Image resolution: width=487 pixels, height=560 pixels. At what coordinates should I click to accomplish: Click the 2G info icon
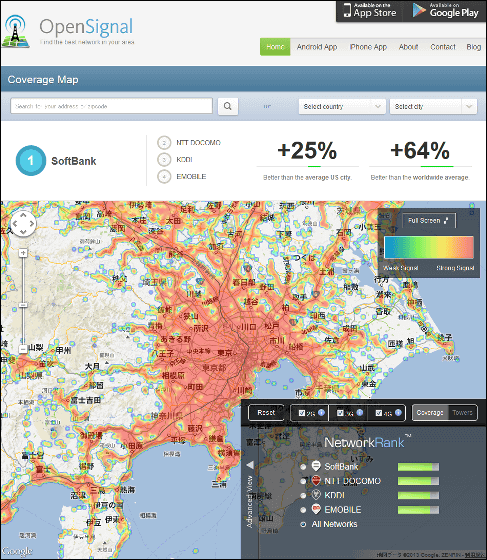321,412
